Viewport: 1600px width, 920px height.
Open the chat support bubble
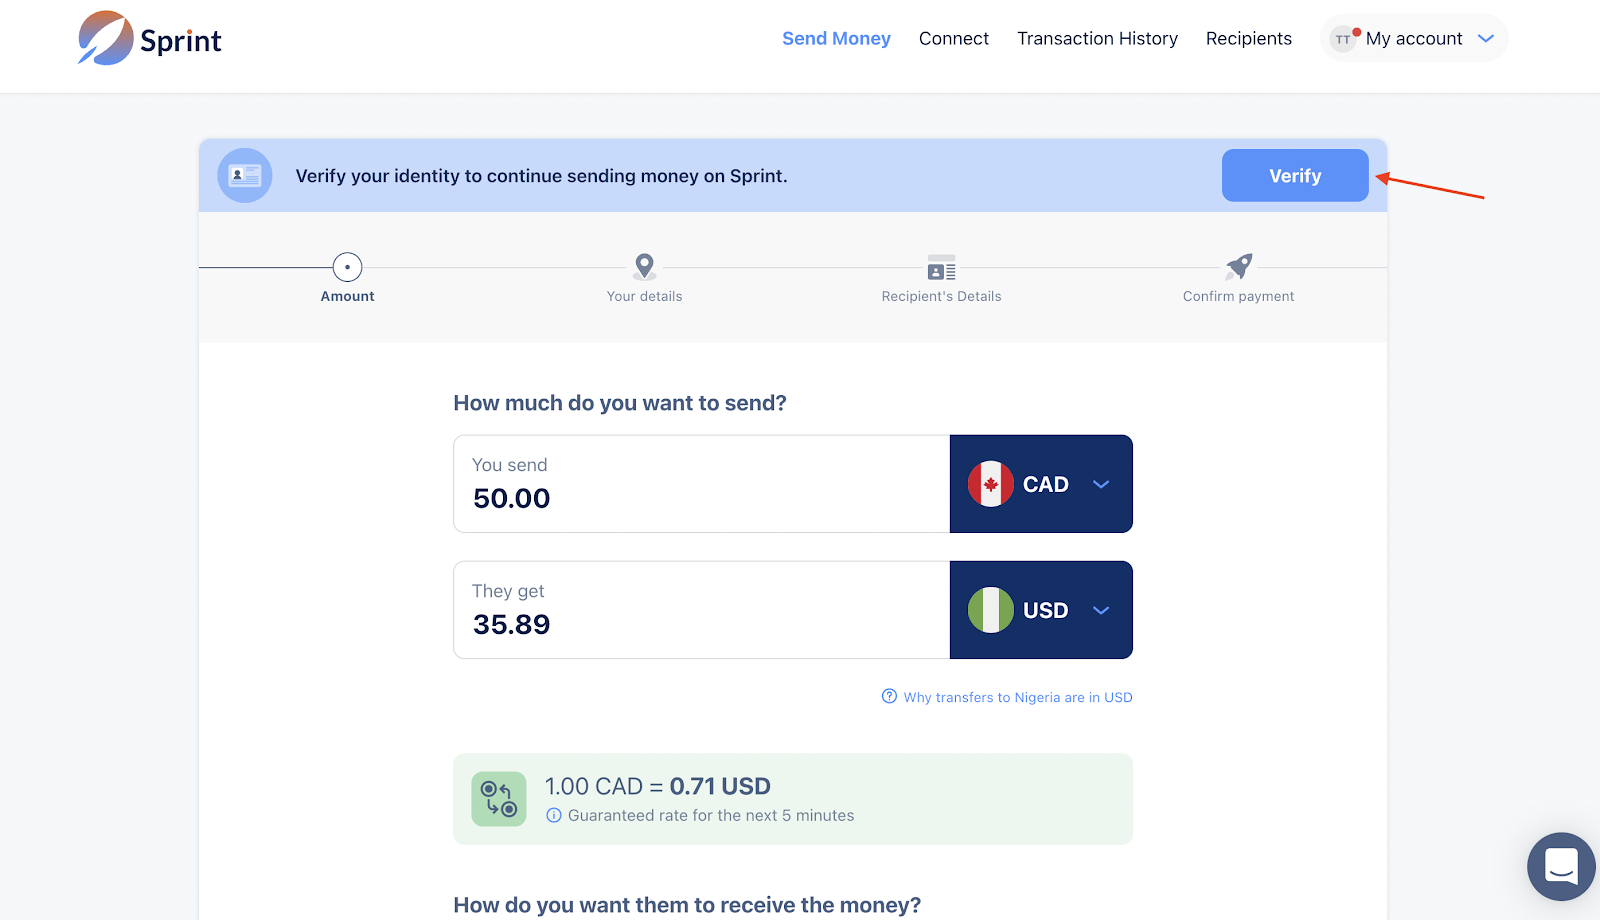1561,866
